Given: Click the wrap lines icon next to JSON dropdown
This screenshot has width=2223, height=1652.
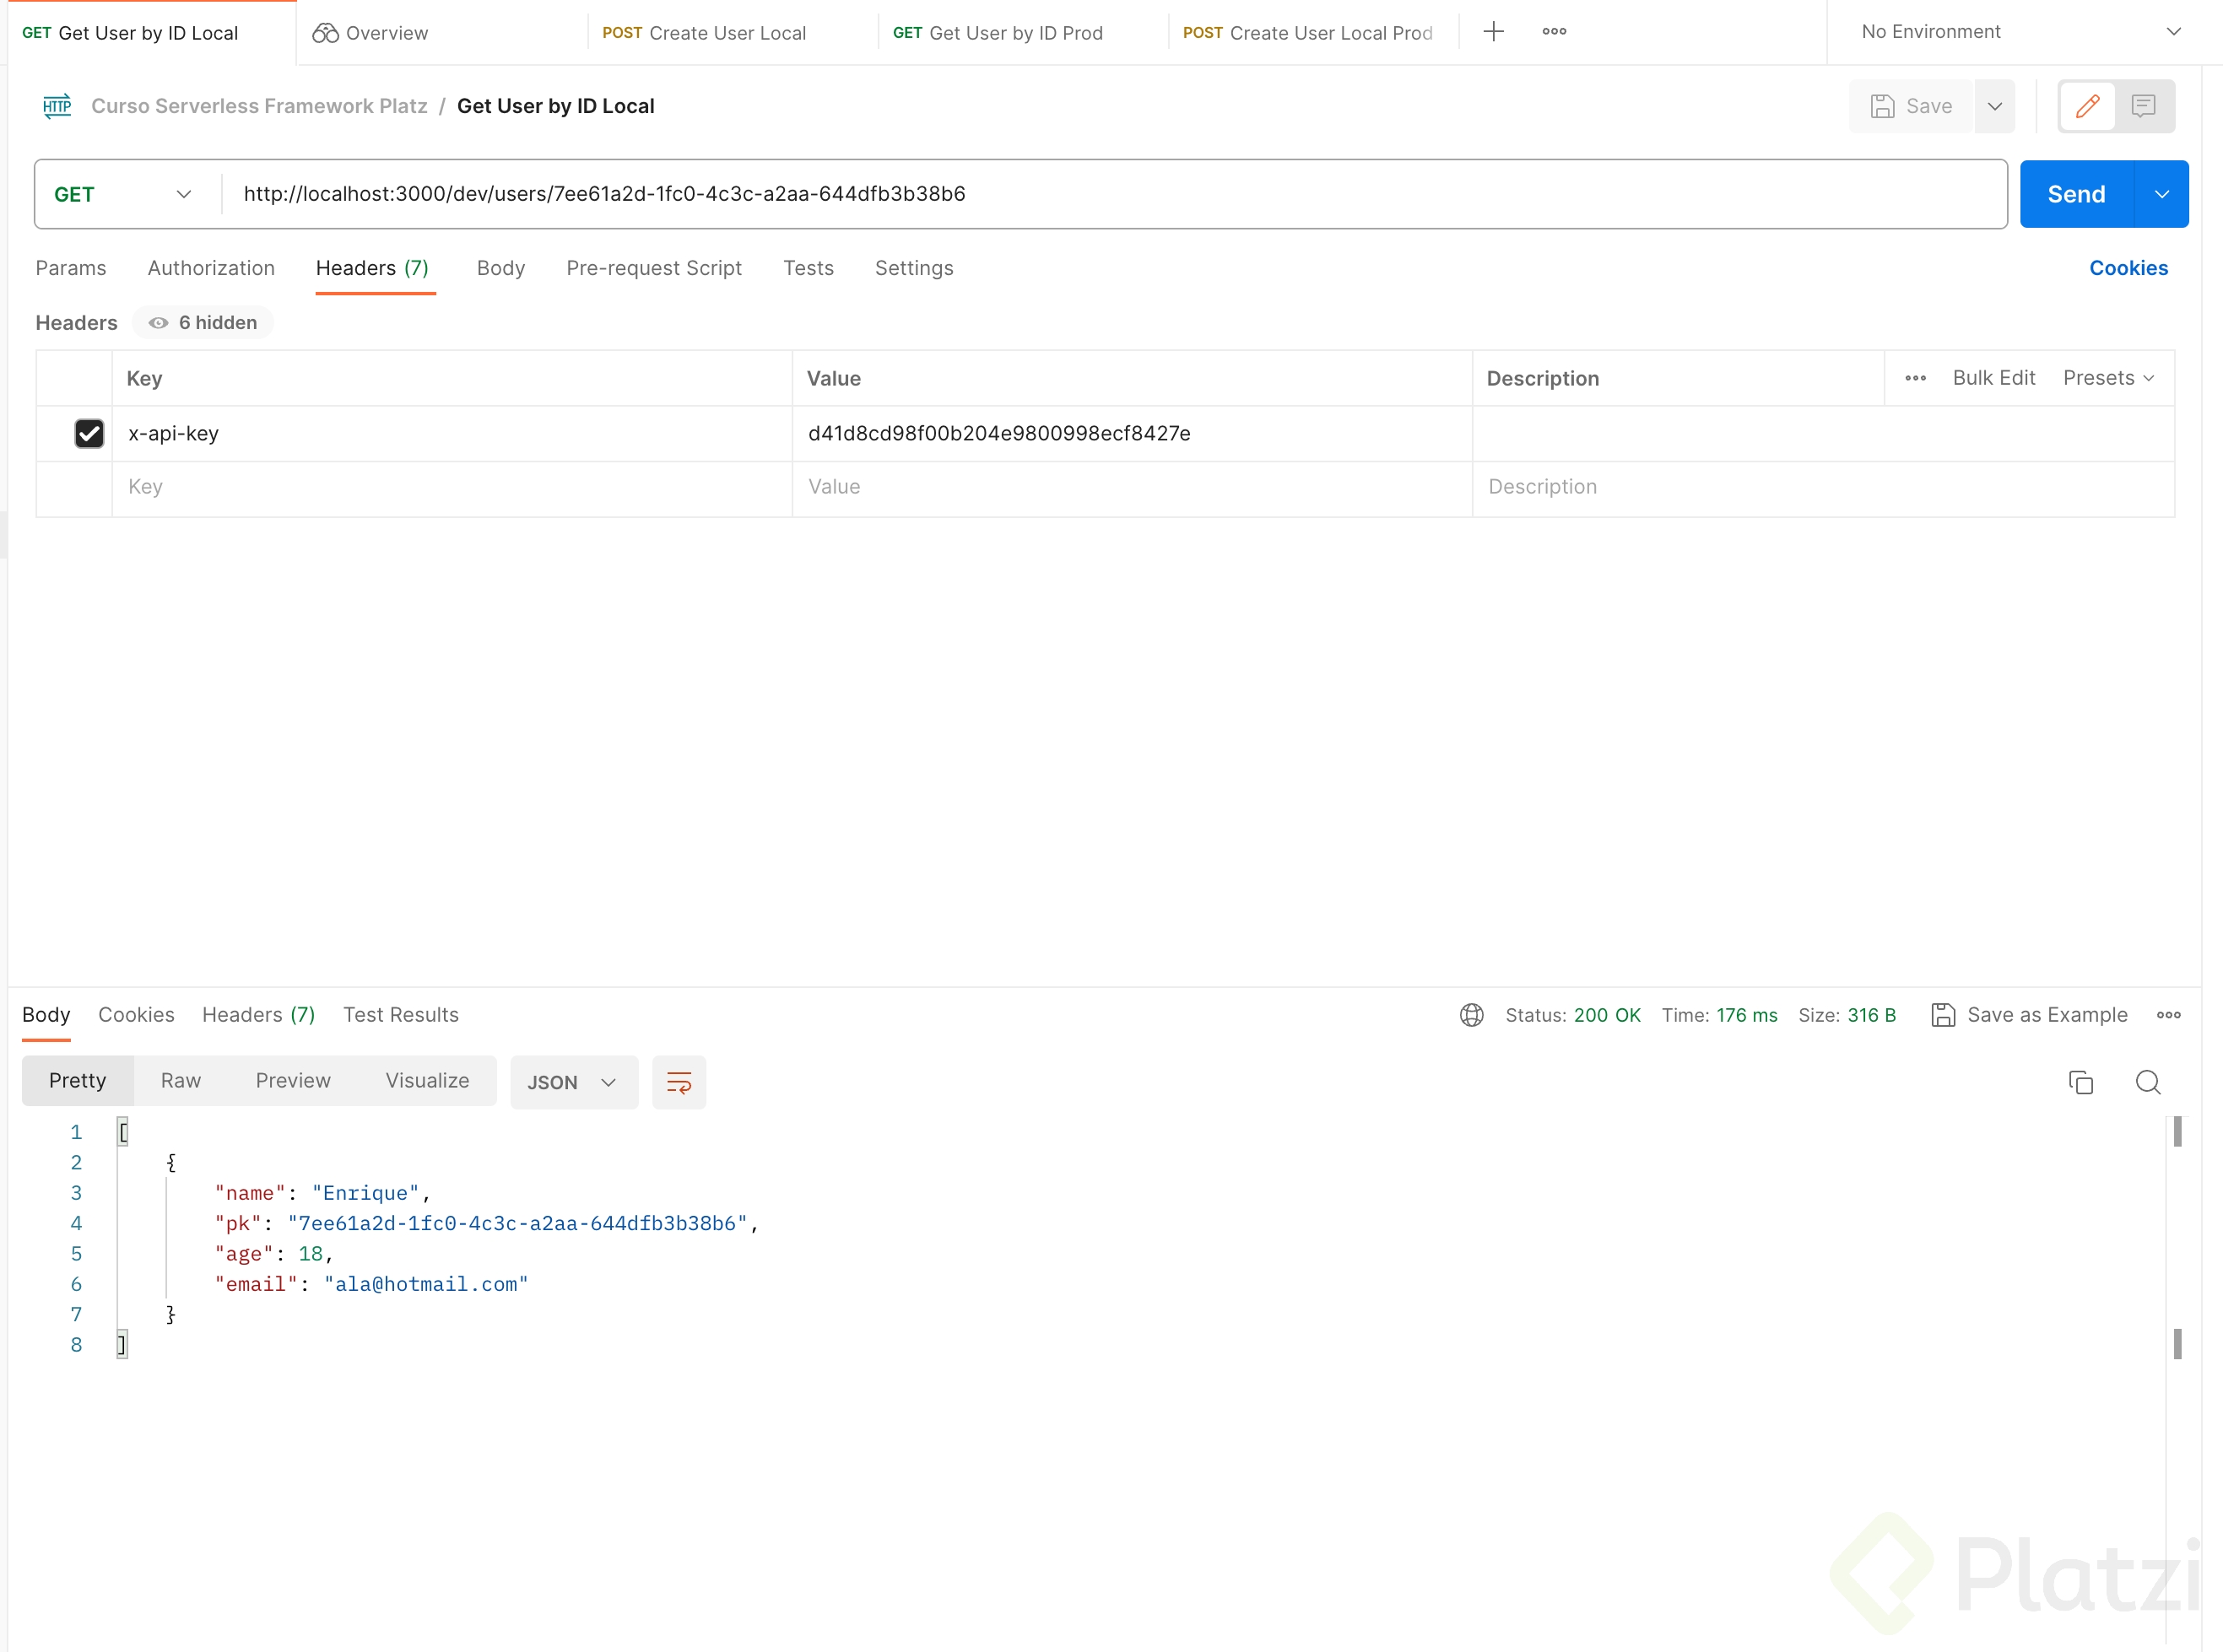Looking at the screenshot, I should [x=679, y=1082].
